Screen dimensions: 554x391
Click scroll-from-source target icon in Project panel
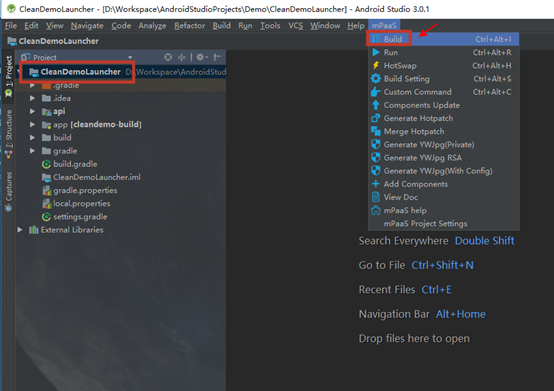pos(168,57)
